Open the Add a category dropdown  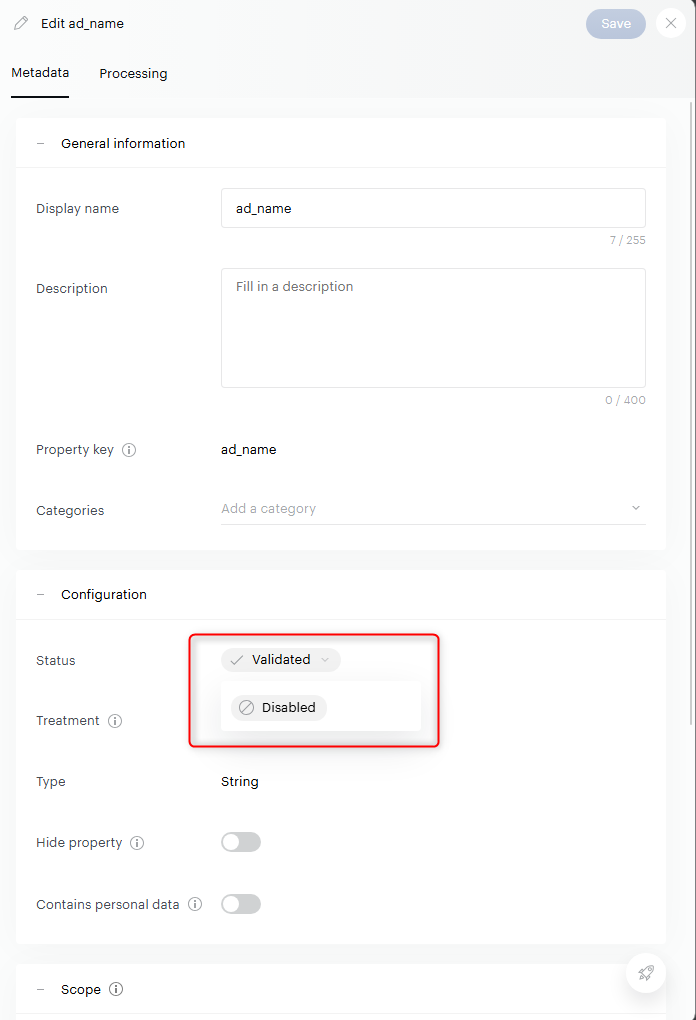(432, 509)
